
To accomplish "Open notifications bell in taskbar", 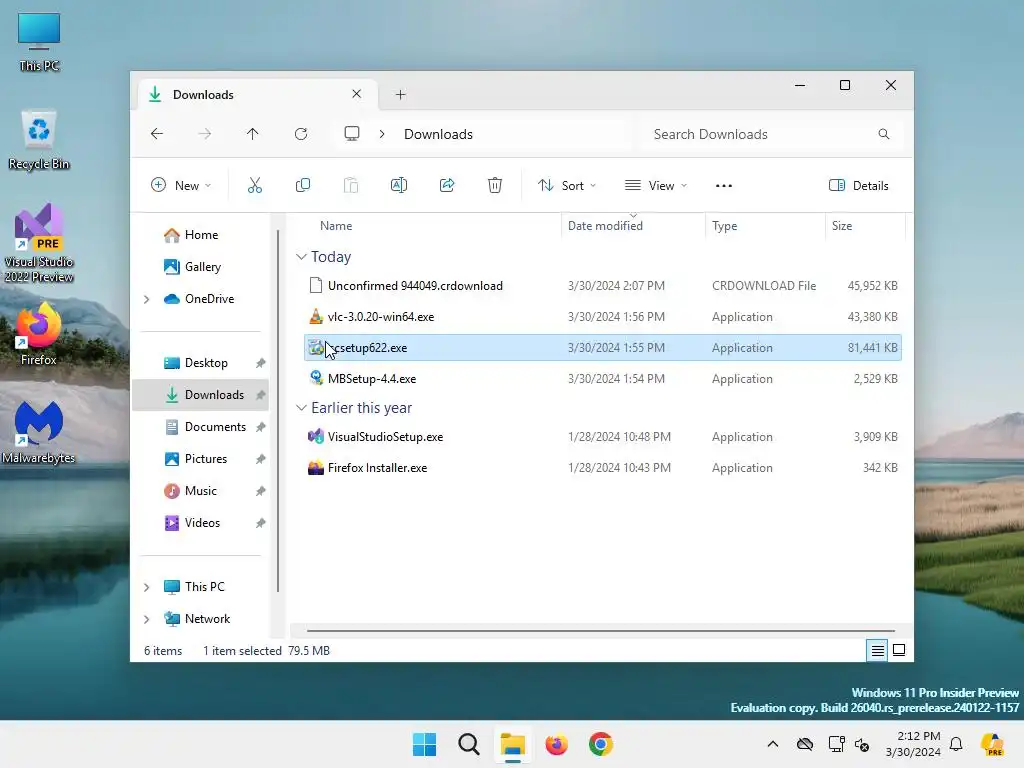I will [956, 744].
